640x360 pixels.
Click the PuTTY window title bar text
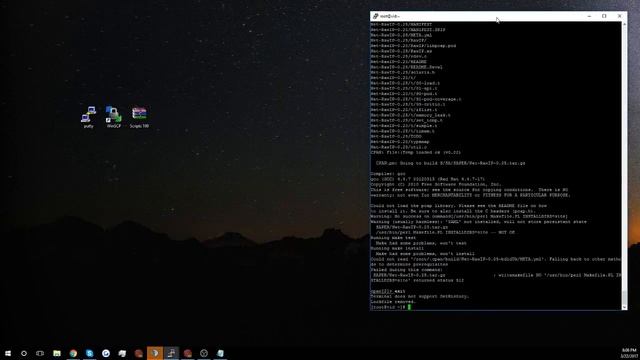point(390,16)
